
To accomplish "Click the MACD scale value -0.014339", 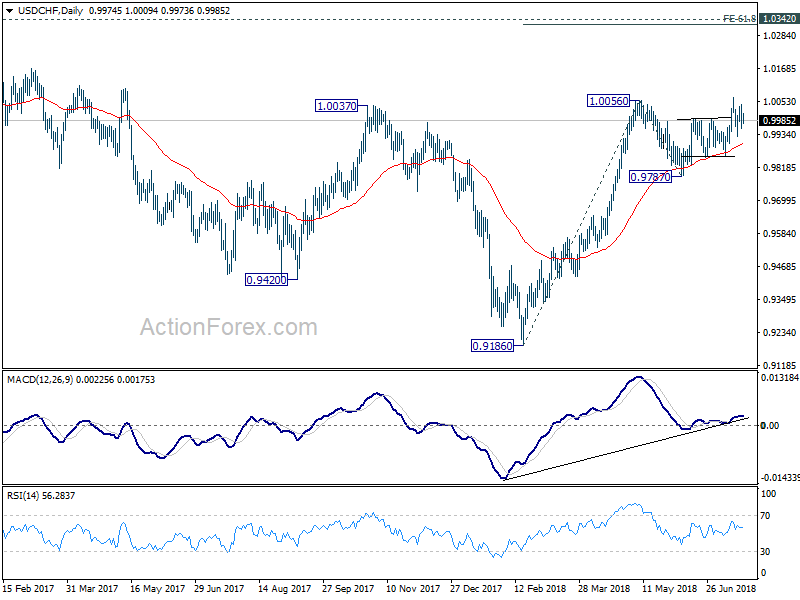I will [780, 478].
